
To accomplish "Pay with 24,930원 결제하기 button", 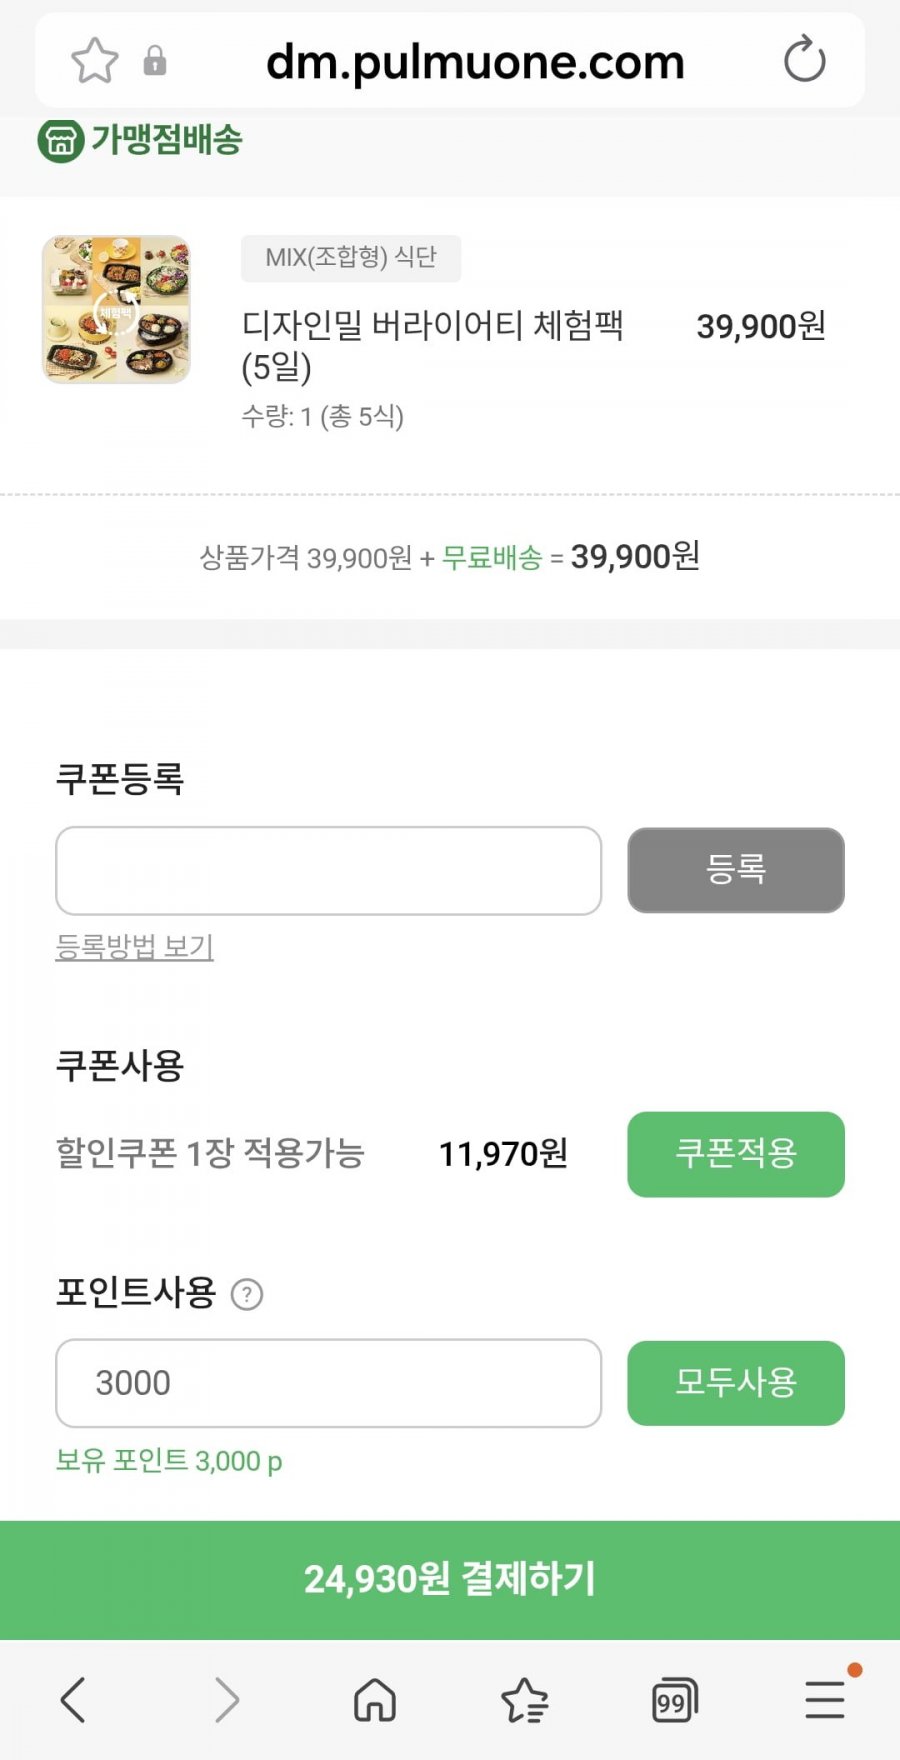I will coord(450,1580).
